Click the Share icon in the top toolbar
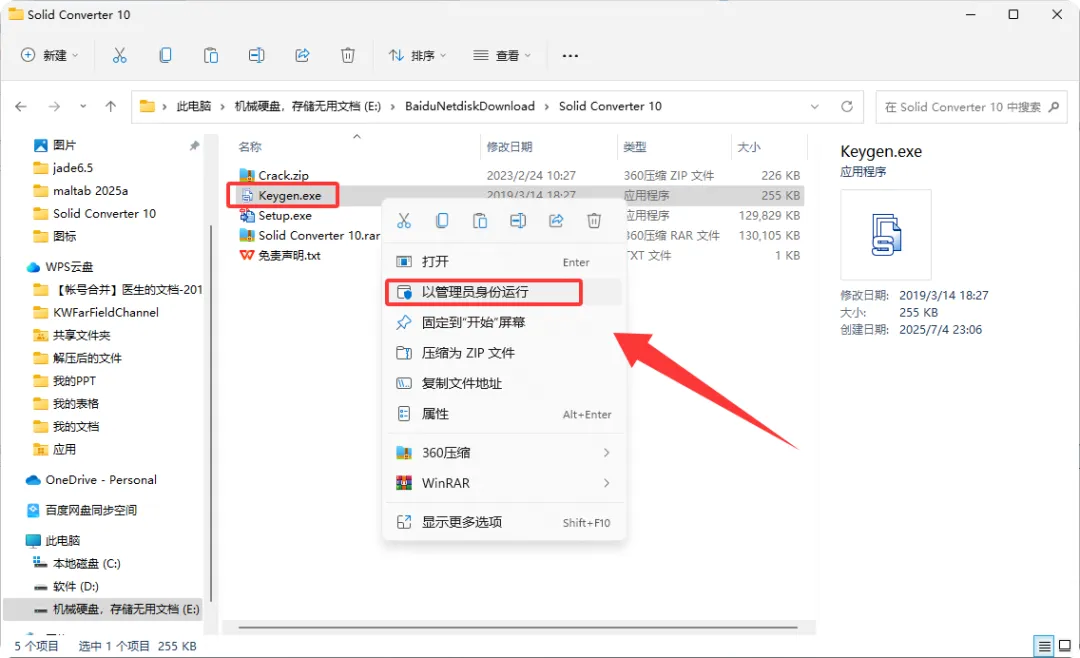 302,56
